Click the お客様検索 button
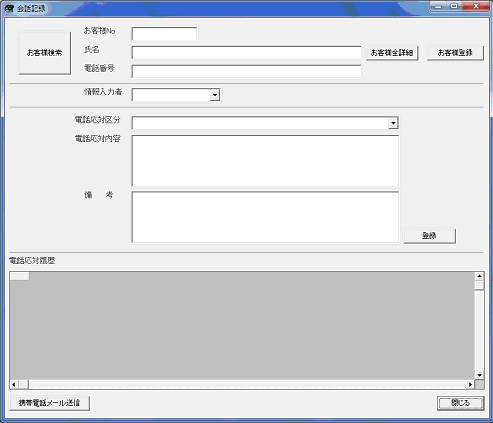The height and width of the screenshot is (423, 493). coord(45,53)
